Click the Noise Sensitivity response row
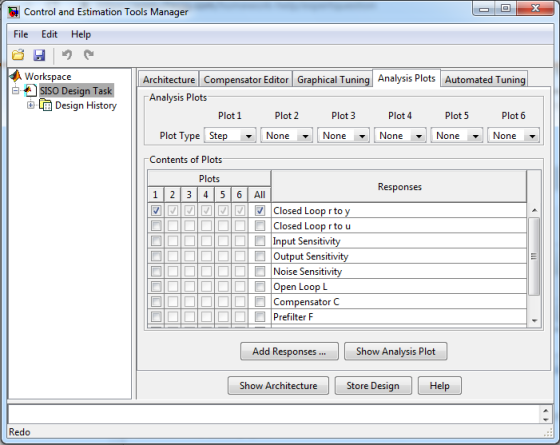This screenshot has height=445, width=560. 399,271
